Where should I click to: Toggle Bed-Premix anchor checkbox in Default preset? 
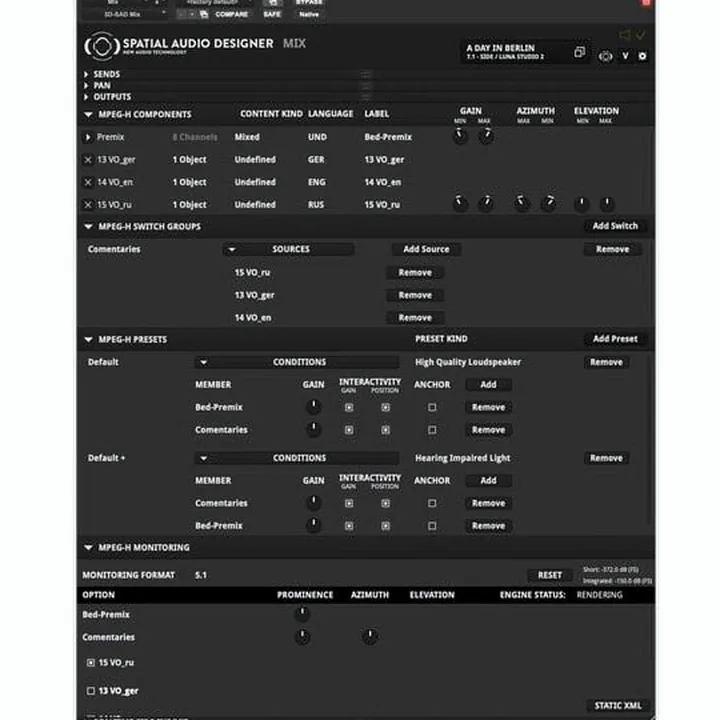point(432,407)
